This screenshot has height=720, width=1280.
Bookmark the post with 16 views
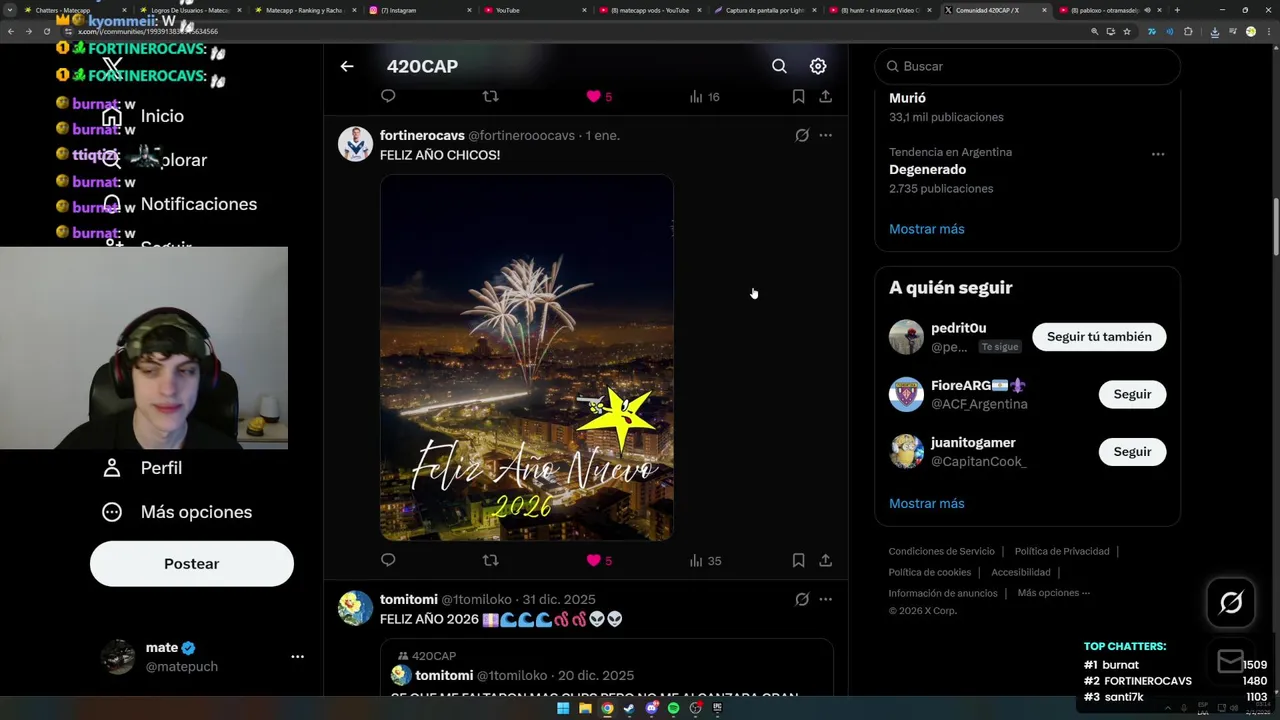click(798, 96)
